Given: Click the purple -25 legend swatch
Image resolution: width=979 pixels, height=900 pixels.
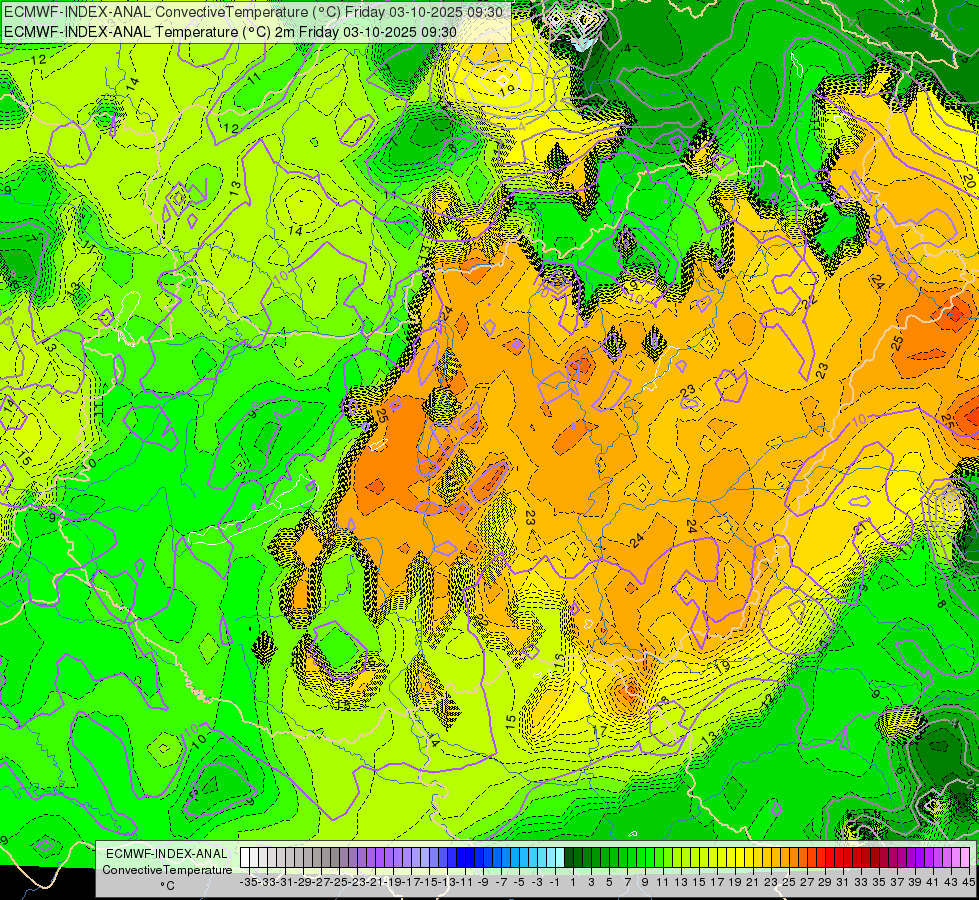Looking at the screenshot, I should [x=335, y=857].
